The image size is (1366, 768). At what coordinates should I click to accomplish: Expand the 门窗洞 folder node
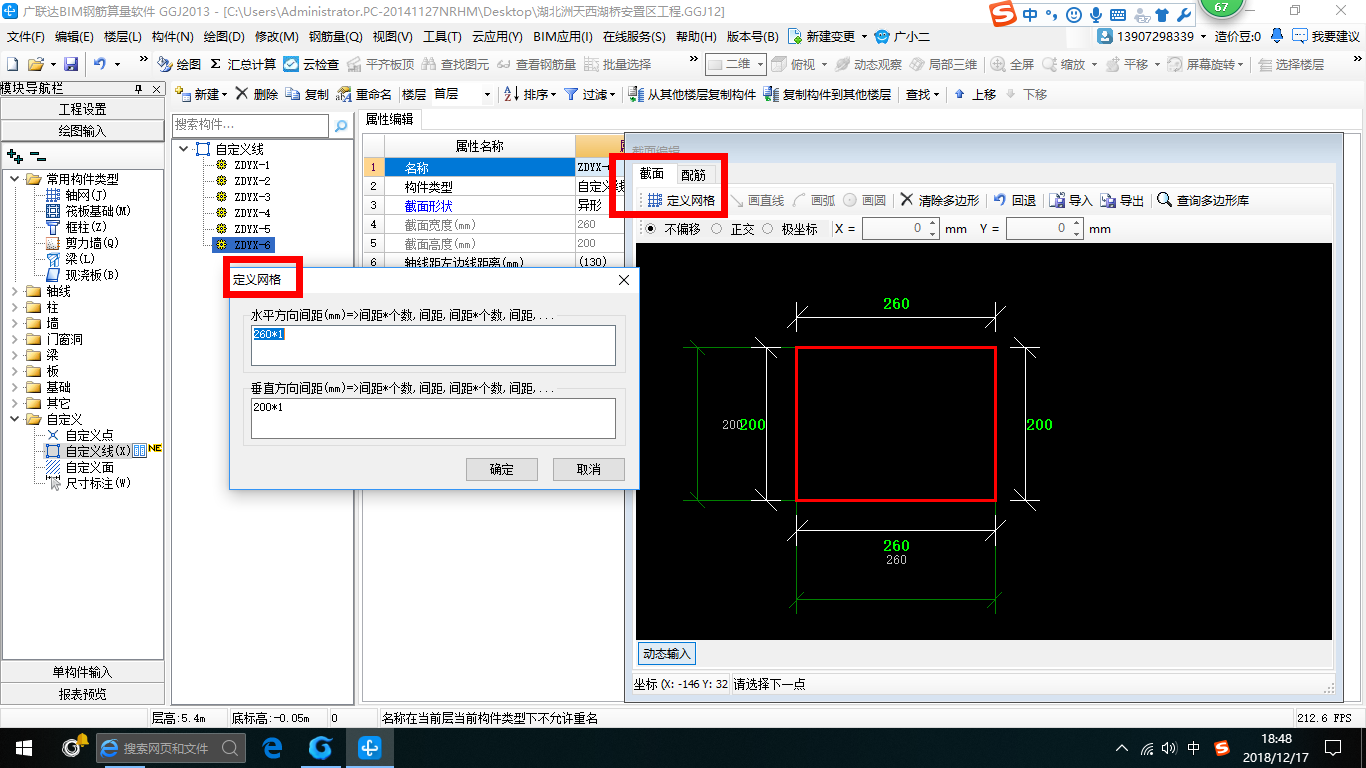(14, 339)
